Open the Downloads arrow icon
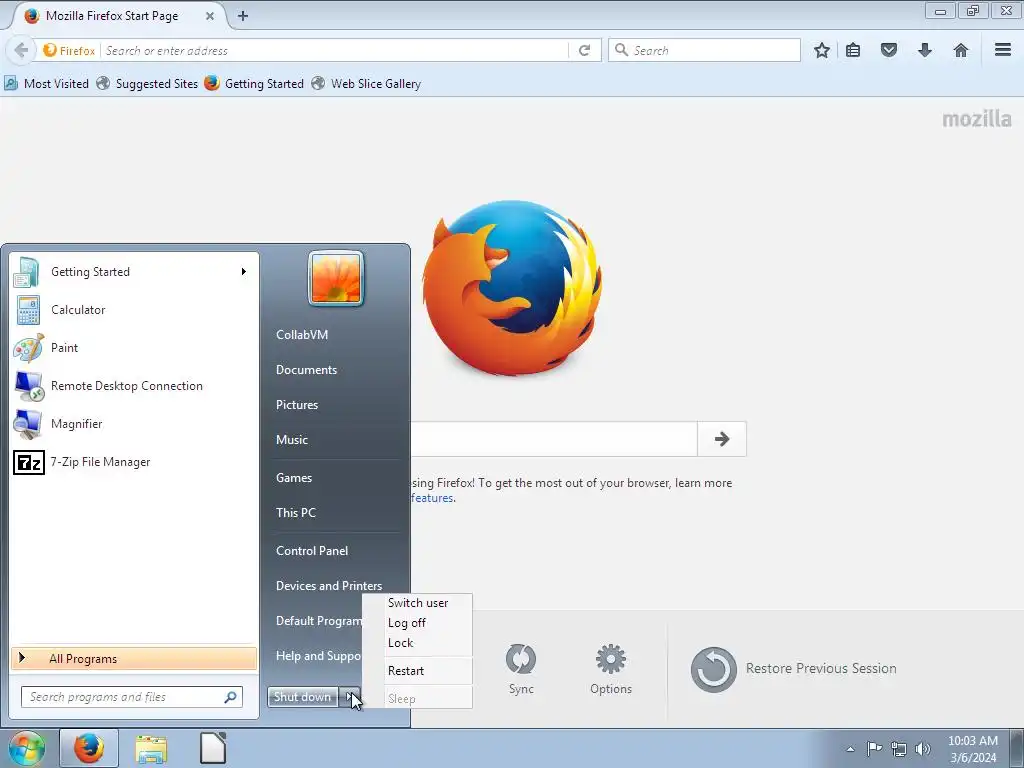Screen dimensions: 1024x768 [924, 50]
